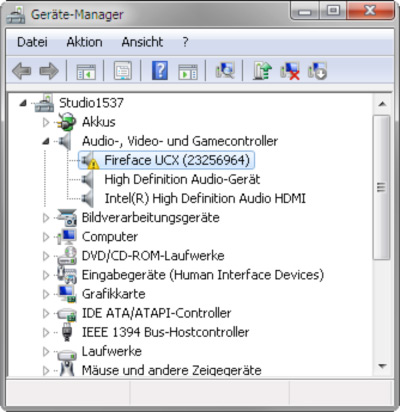Expand Mäuse und andere Zeigegeräte category
The width and height of the screenshot is (400, 412).
pyautogui.click(x=46, y=371)
